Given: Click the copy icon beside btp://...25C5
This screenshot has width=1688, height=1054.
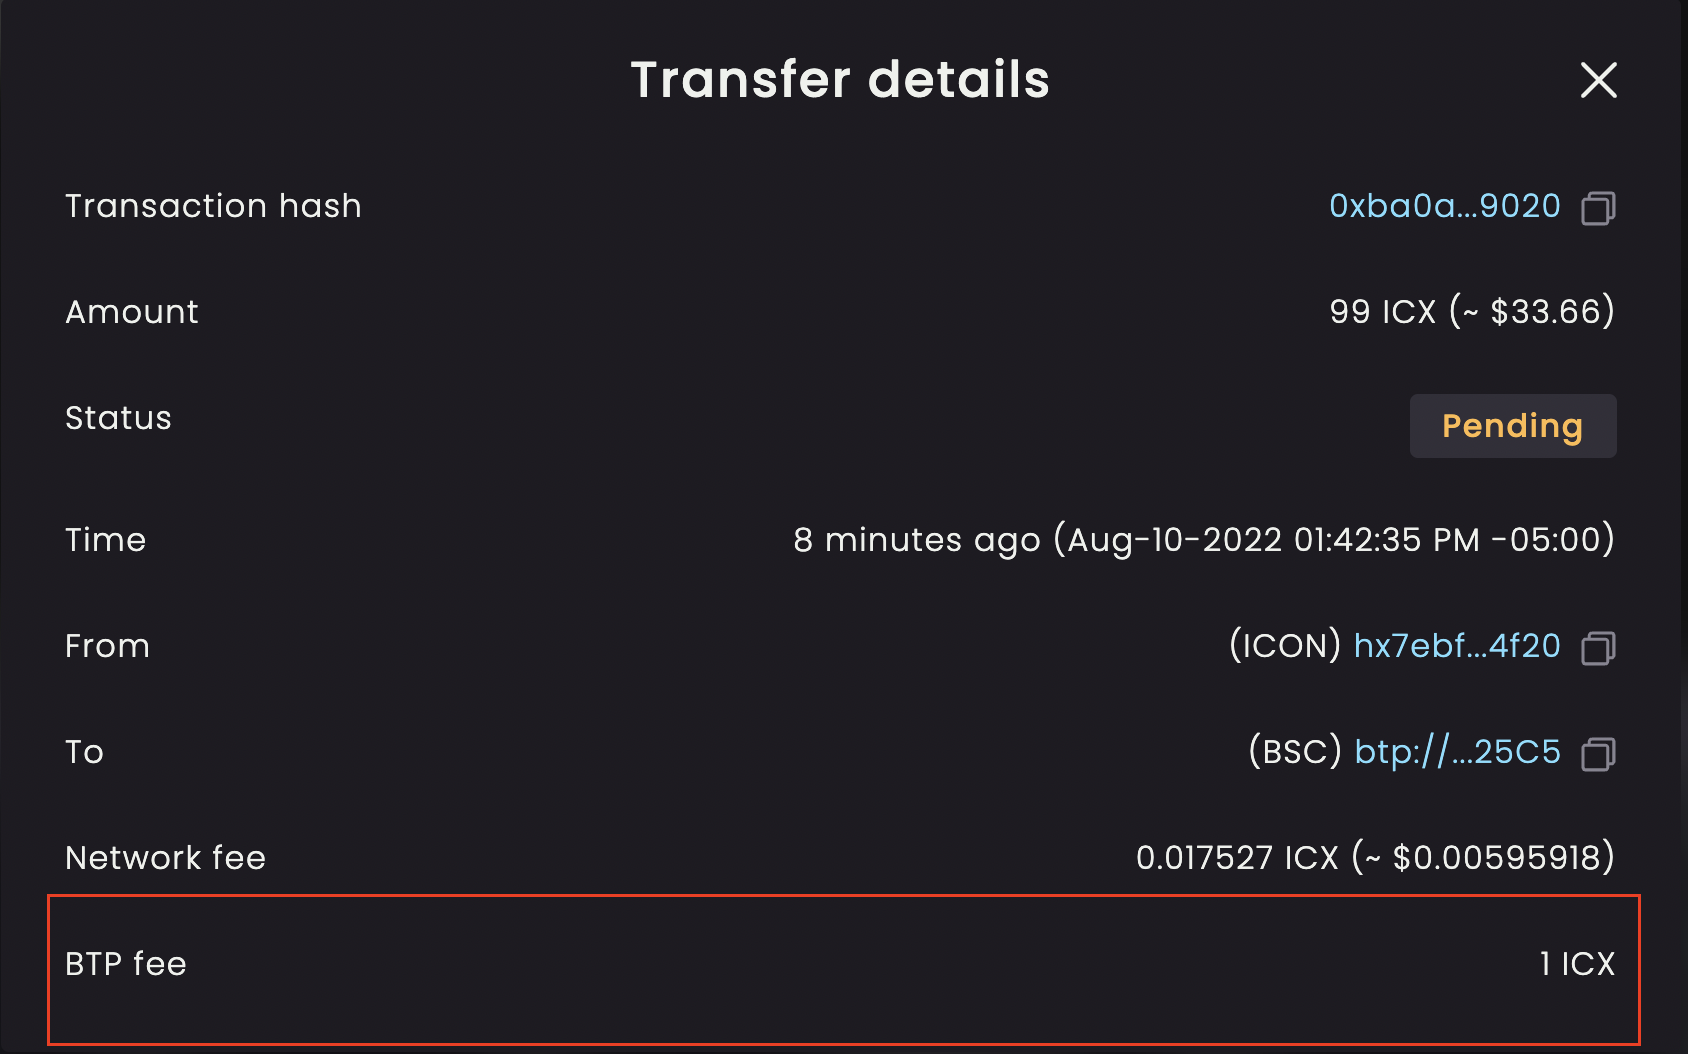Looking at the screenshot, I should (x=1600, y=754).
